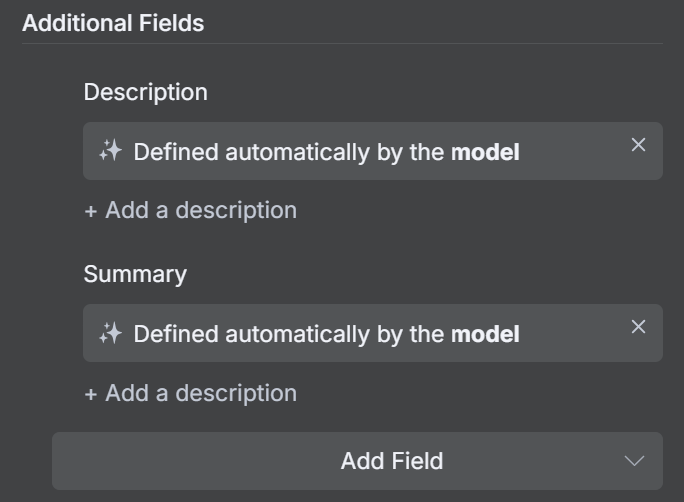
Task: Click the Description field label
Action: click(145, 92)
